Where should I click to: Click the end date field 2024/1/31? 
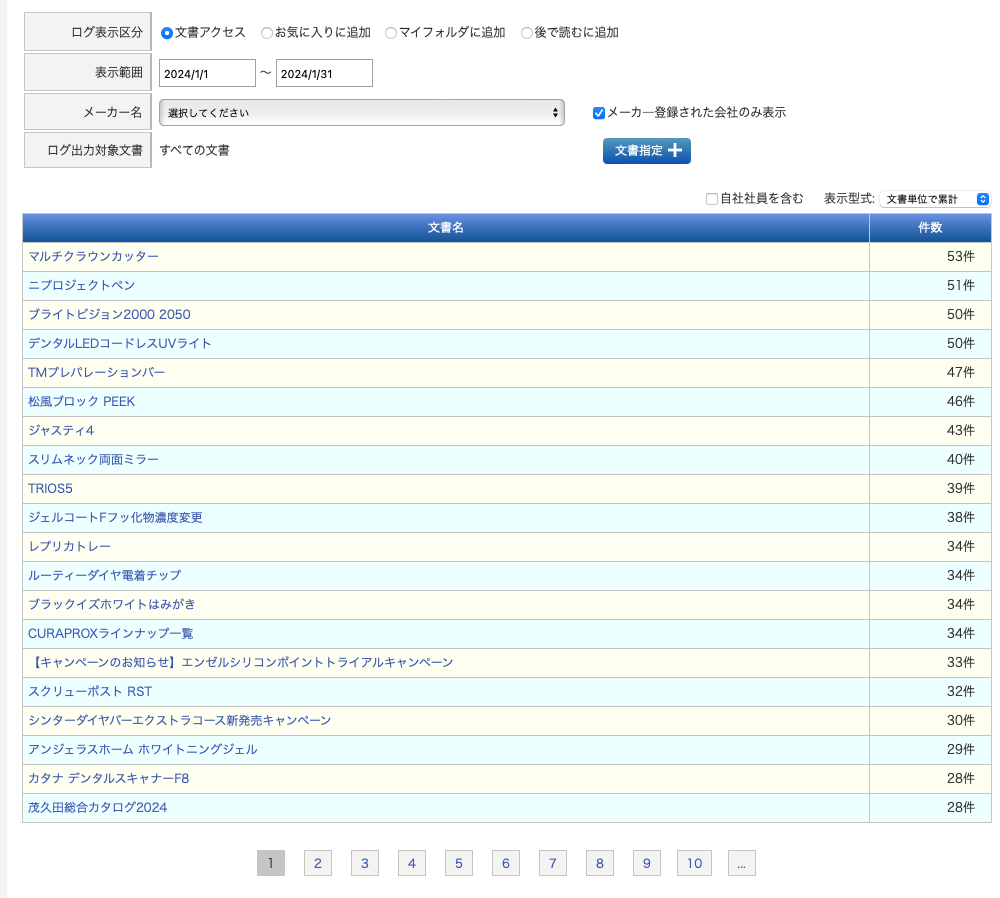coord(324,73)
